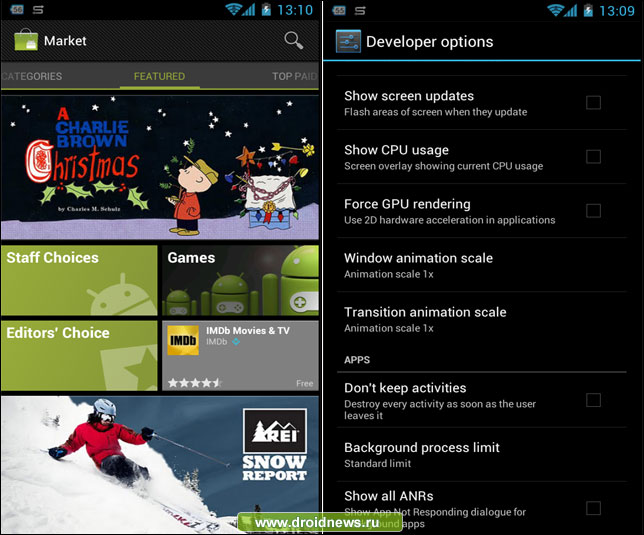Open Background process limit setting

(x=482, y=455)
